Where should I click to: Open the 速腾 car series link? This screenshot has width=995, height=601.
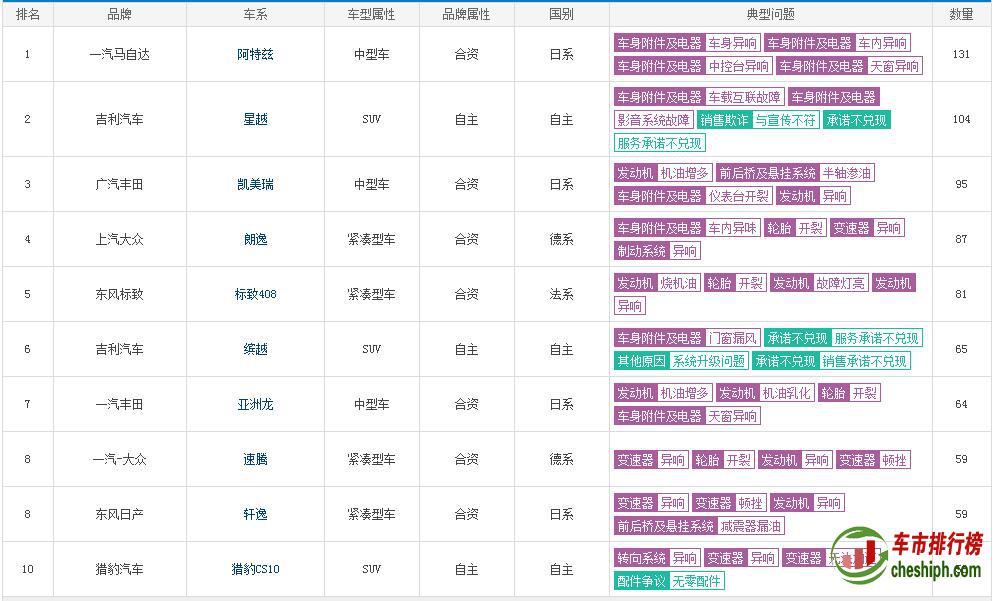255,459
